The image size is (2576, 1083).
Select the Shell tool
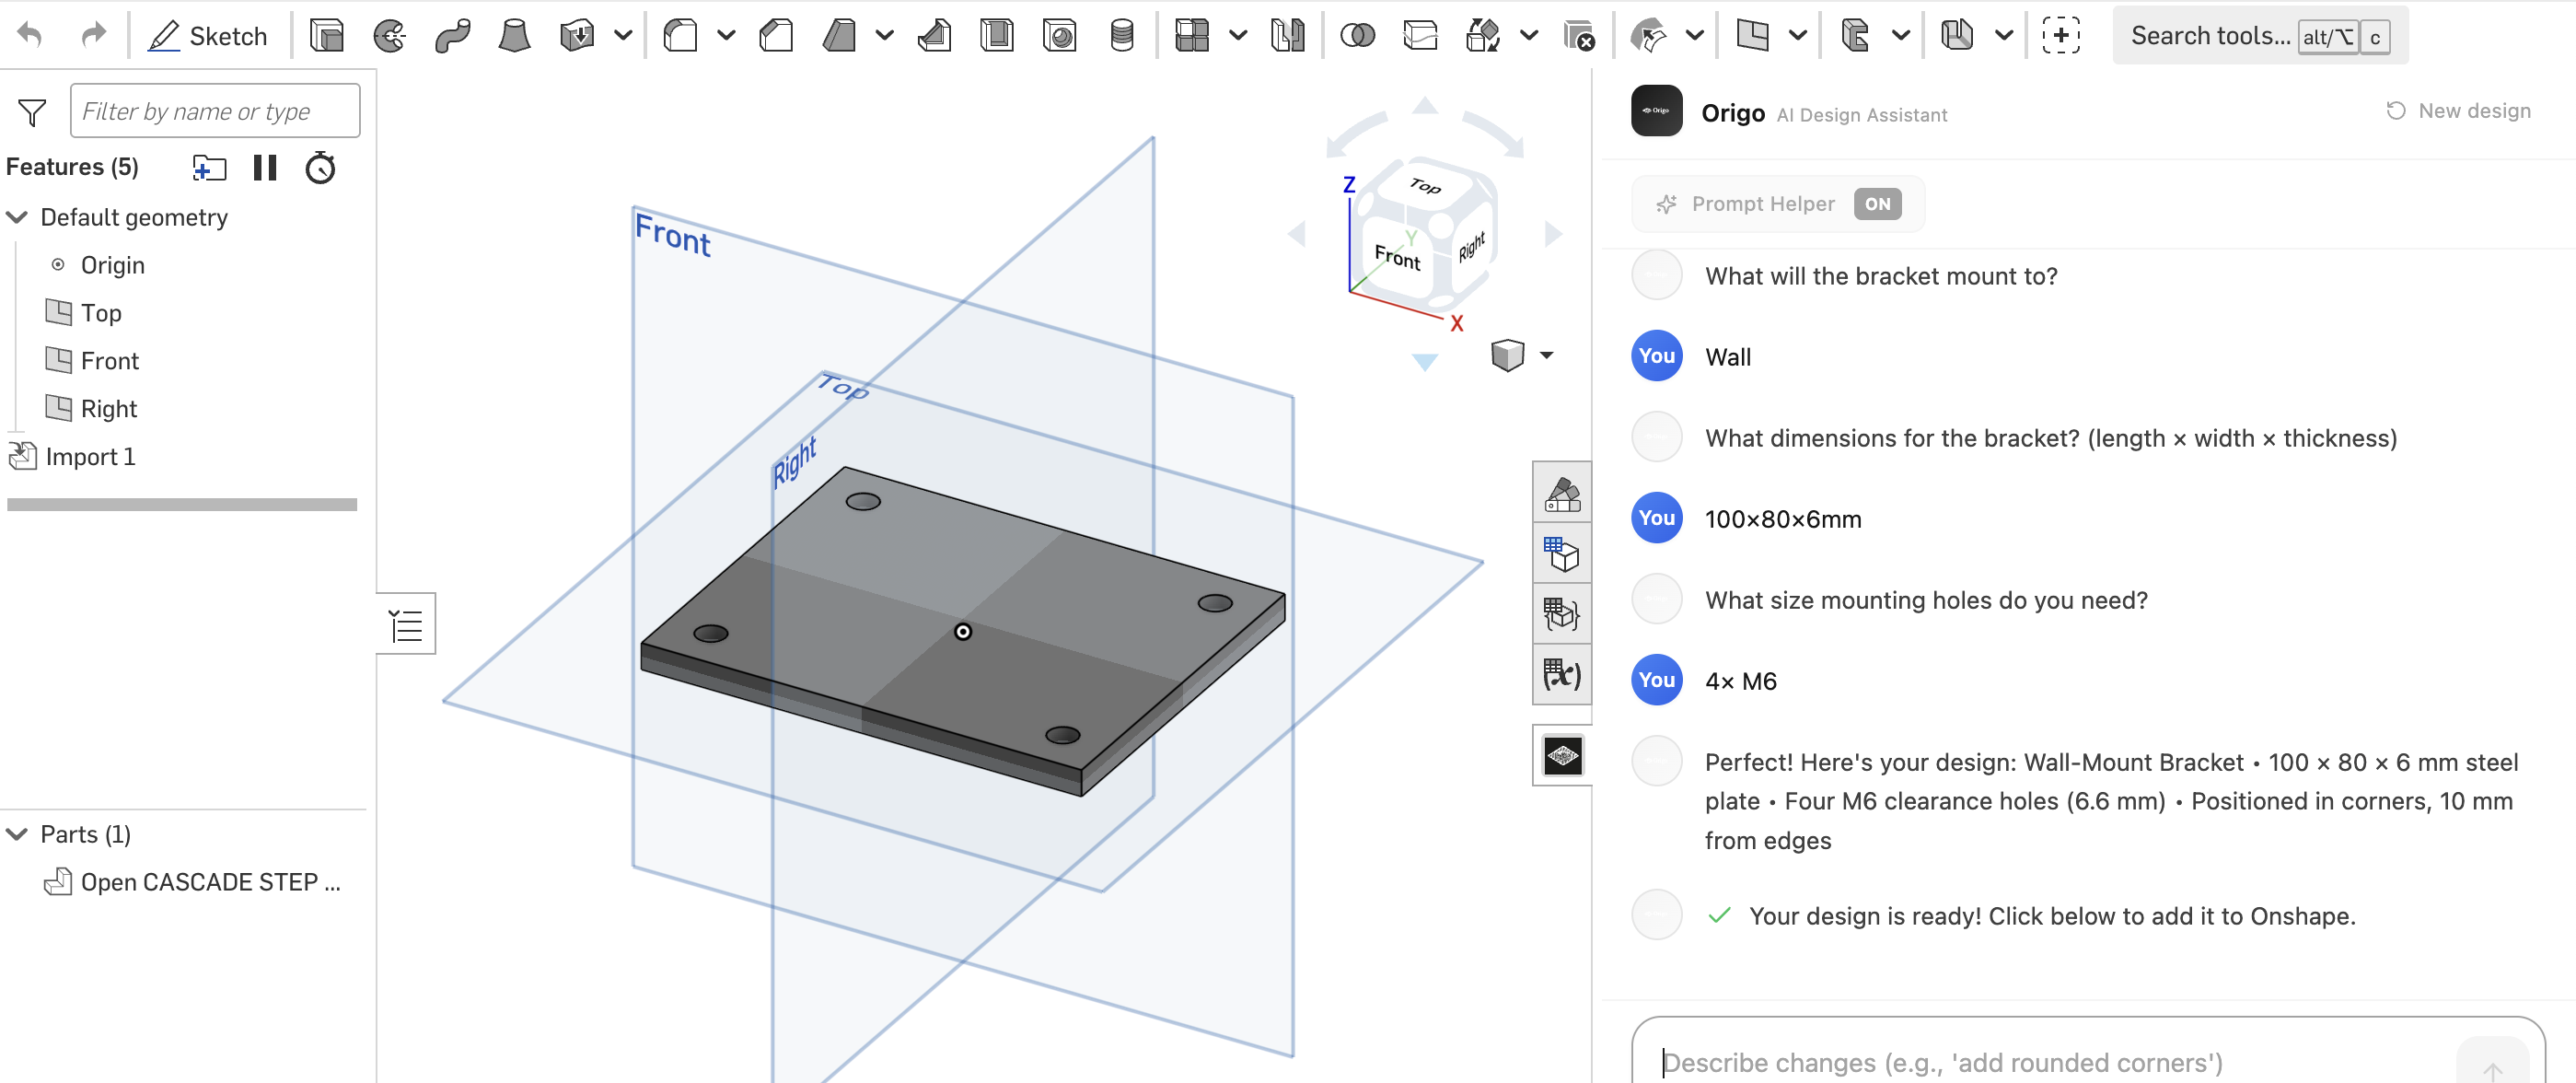click(x=997, y=34)
